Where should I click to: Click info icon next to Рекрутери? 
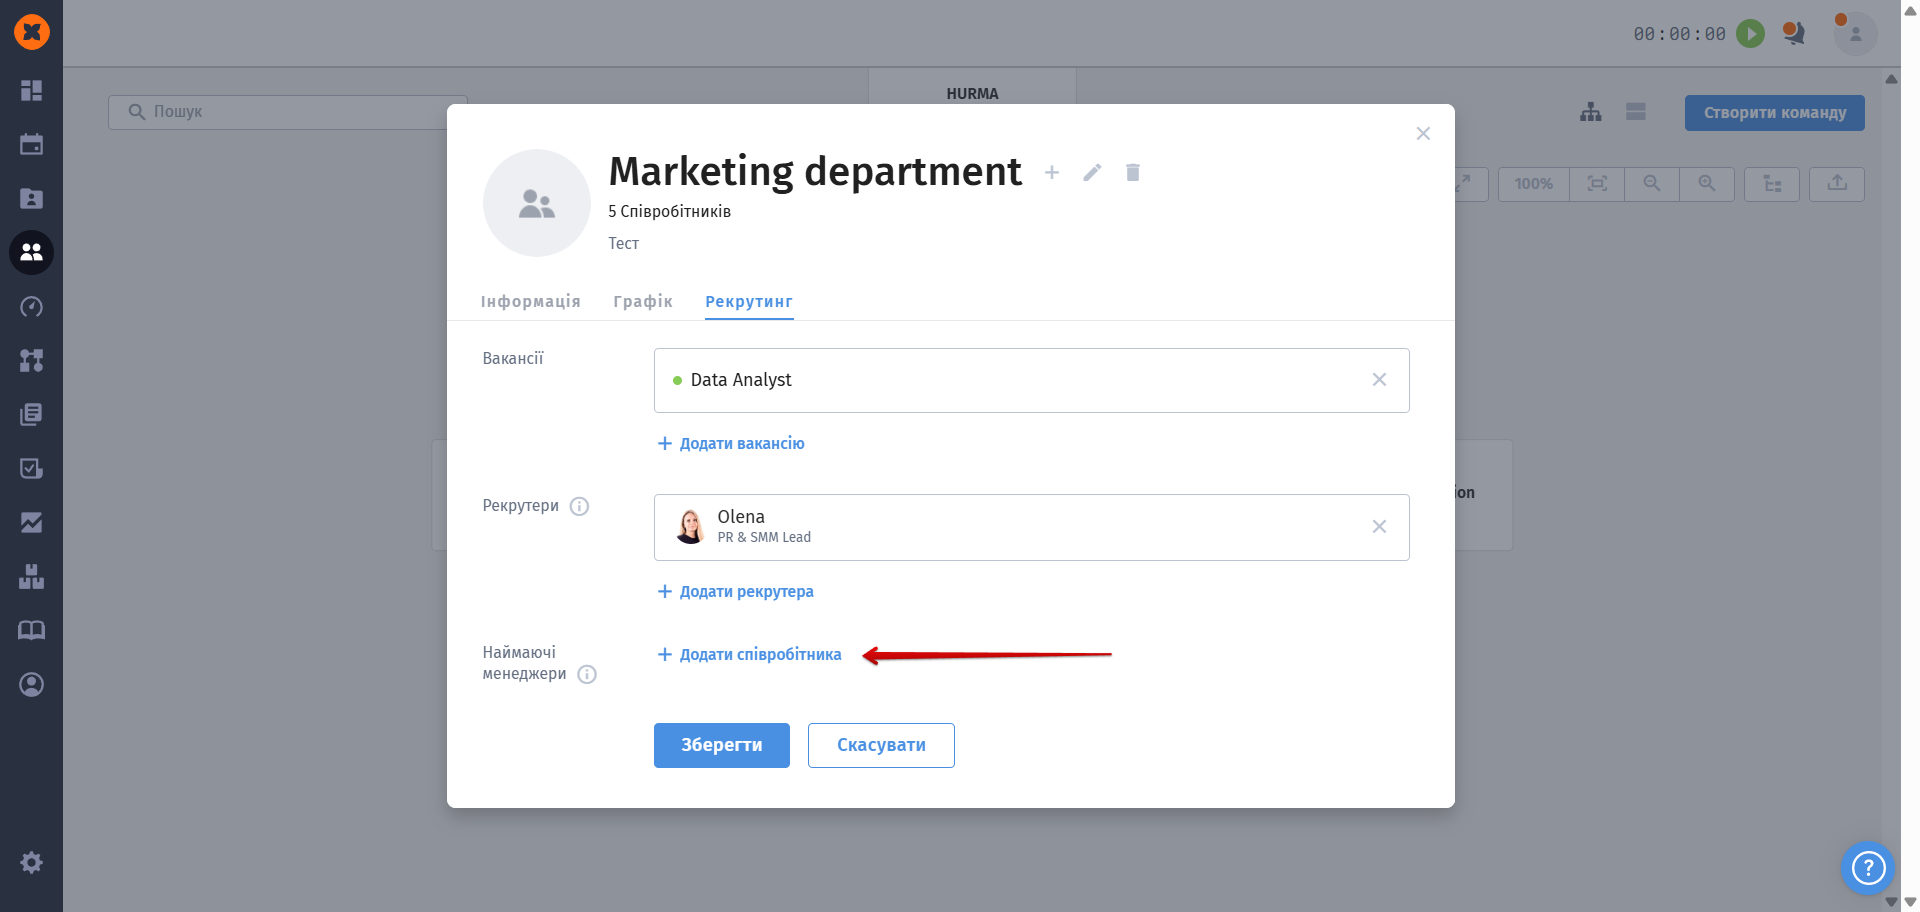click(x=579, y=506)
